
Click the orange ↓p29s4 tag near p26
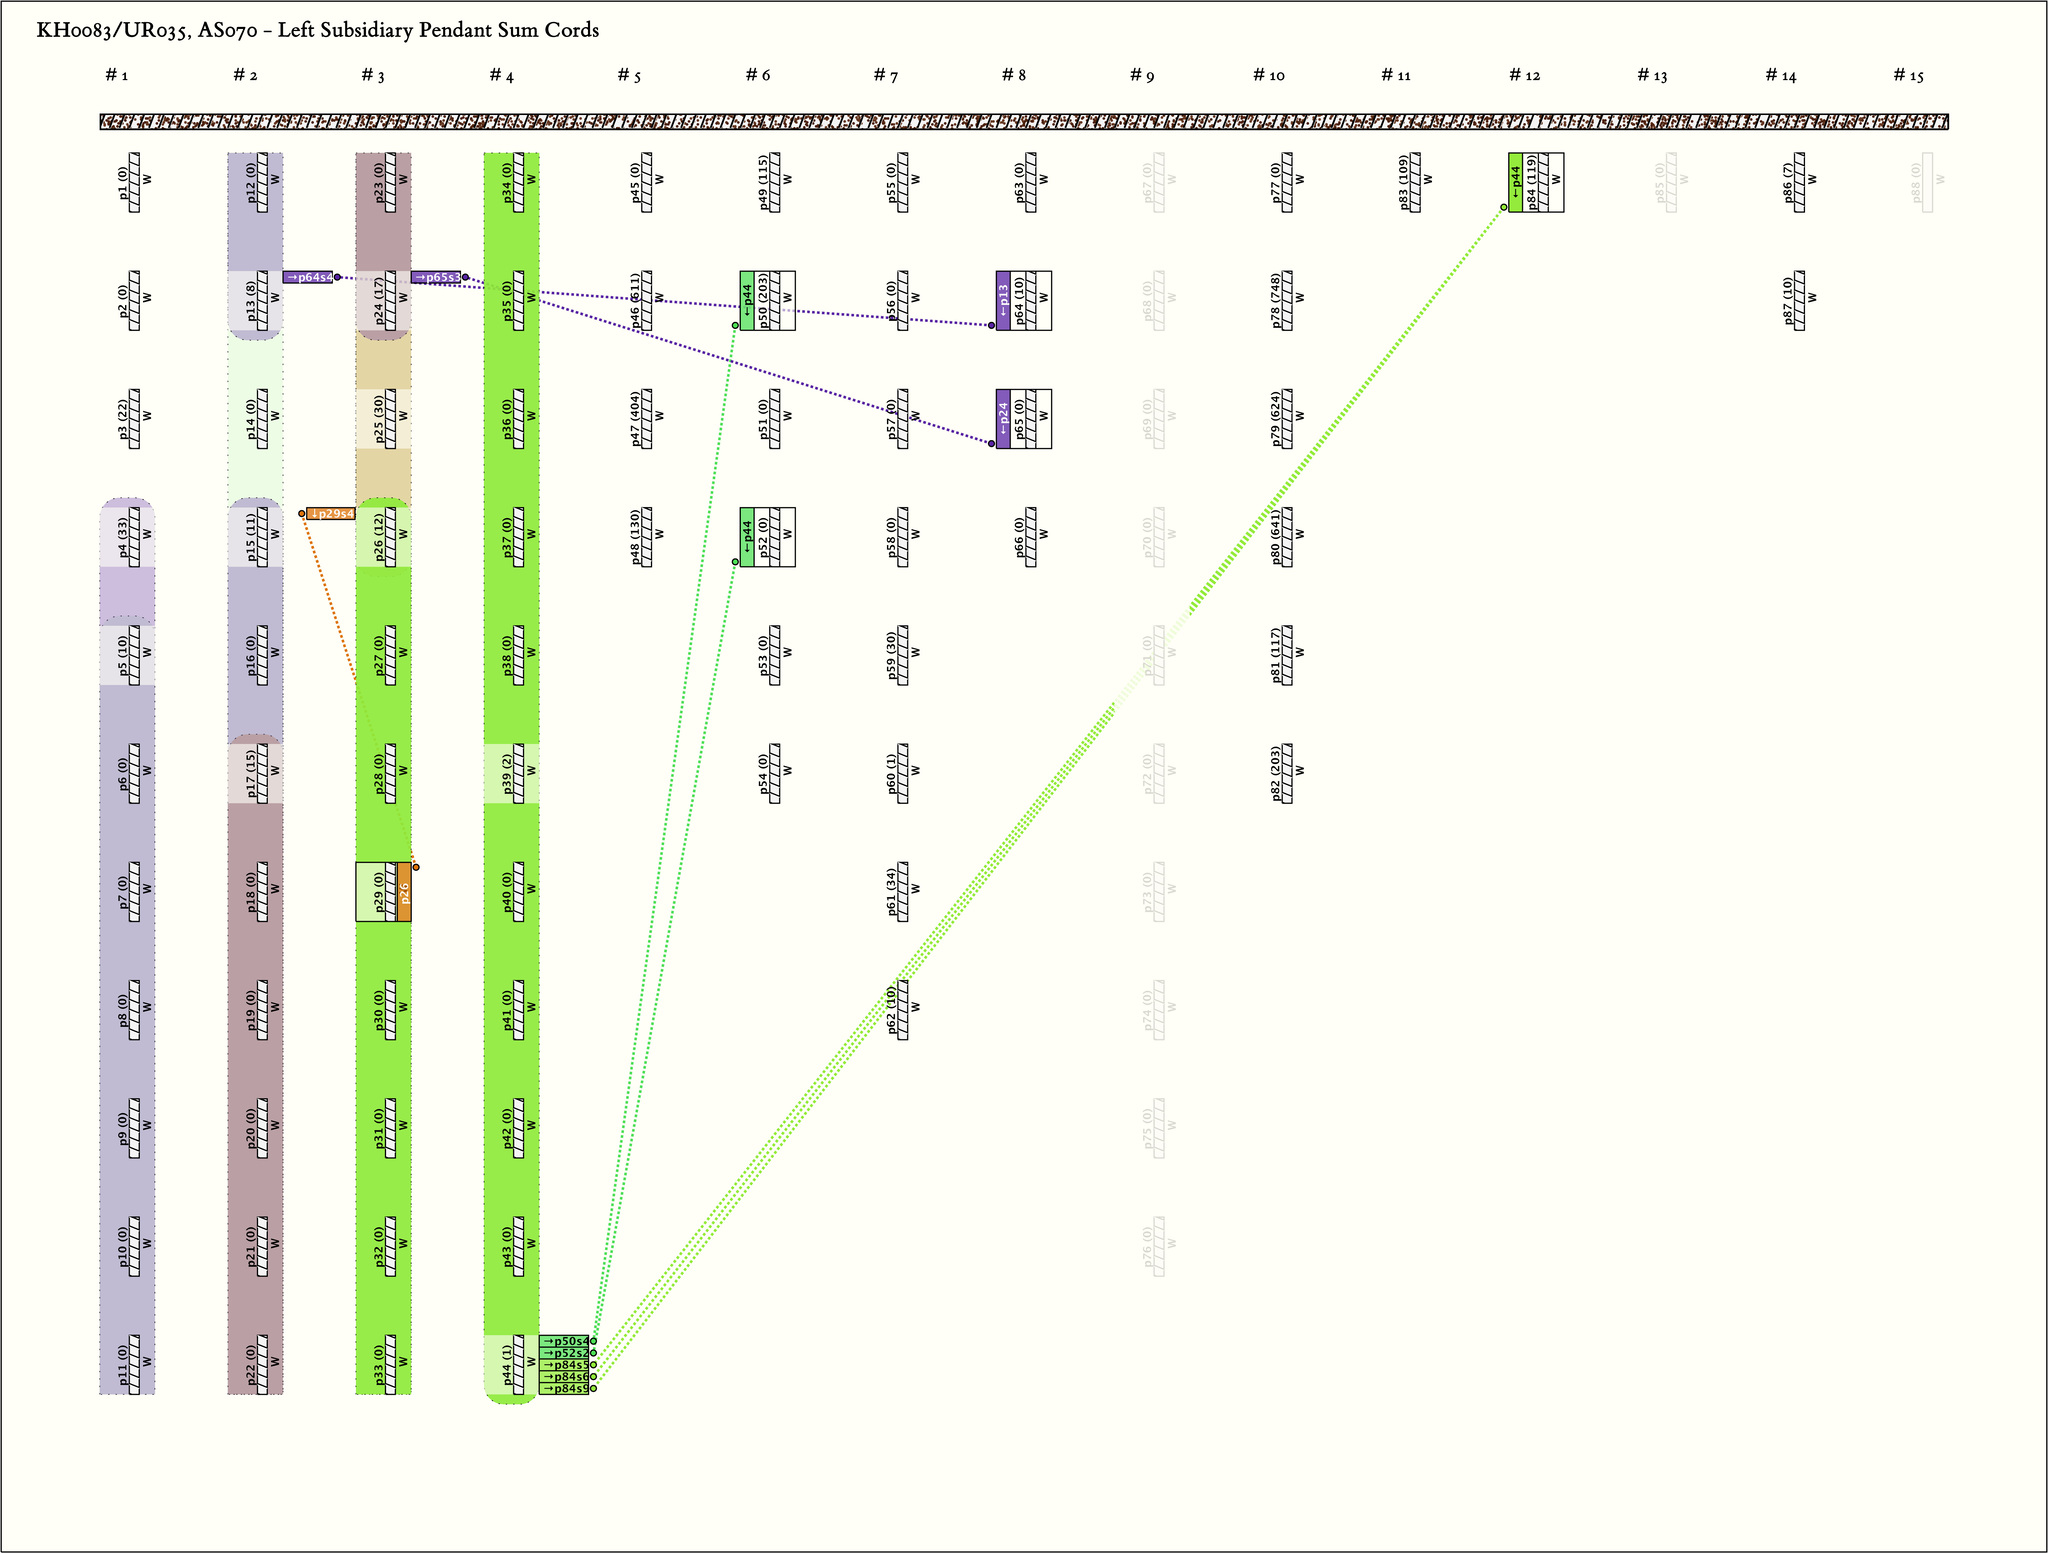tap(330, 514)
